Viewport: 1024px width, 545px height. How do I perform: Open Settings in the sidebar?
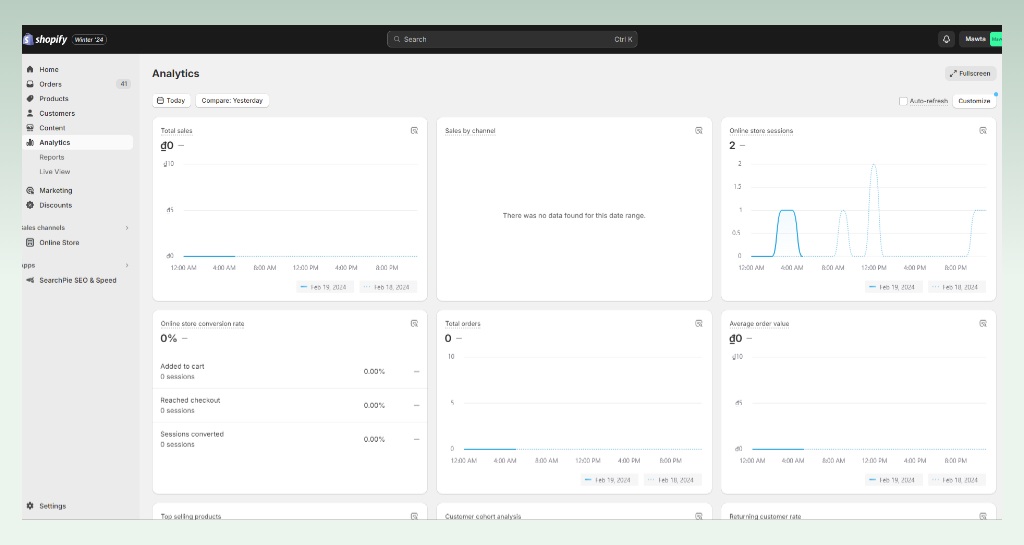(x=52, y=506)
